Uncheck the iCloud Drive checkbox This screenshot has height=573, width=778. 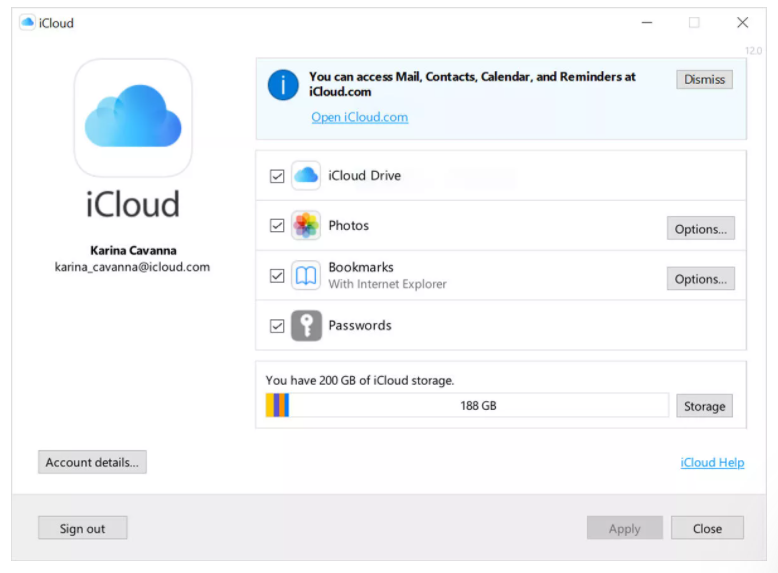277,176
